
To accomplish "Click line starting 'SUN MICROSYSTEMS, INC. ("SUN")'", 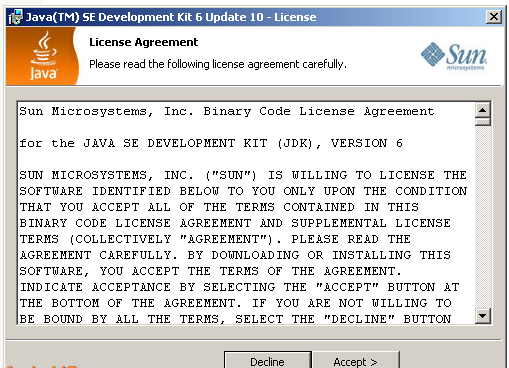I will point(243,175).
